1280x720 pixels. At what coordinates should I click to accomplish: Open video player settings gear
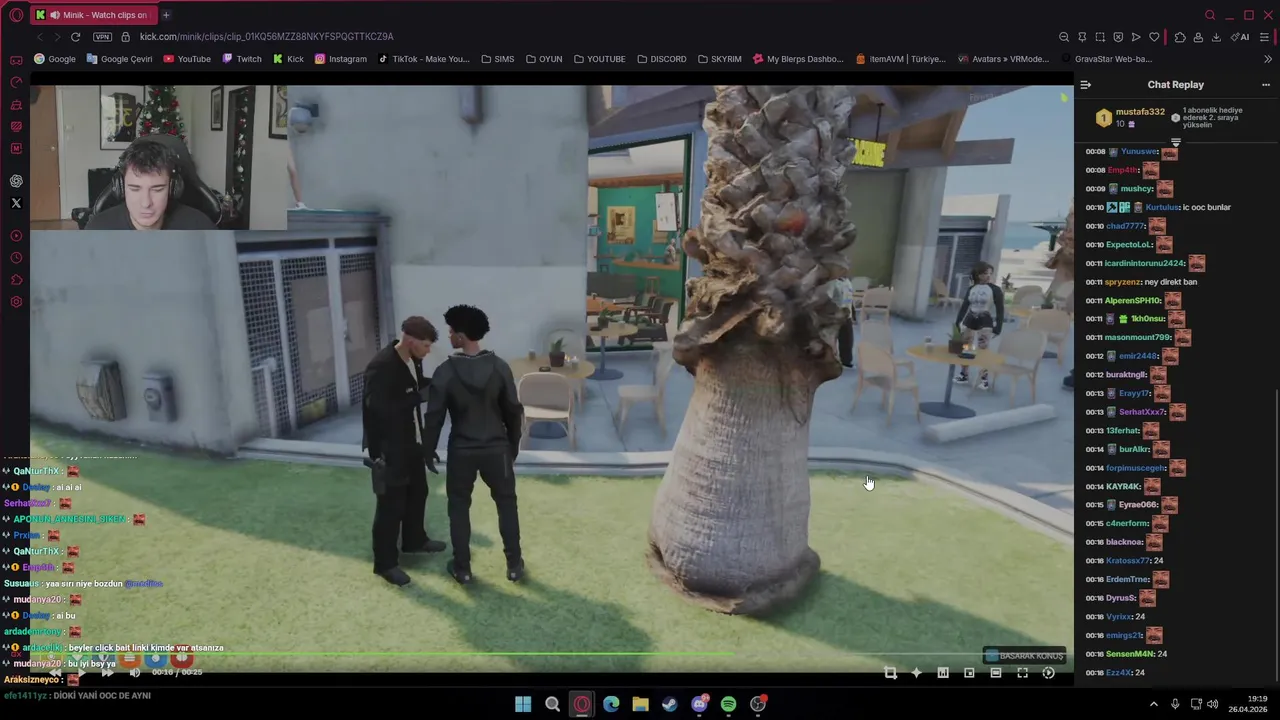[x=1048, y=673]
